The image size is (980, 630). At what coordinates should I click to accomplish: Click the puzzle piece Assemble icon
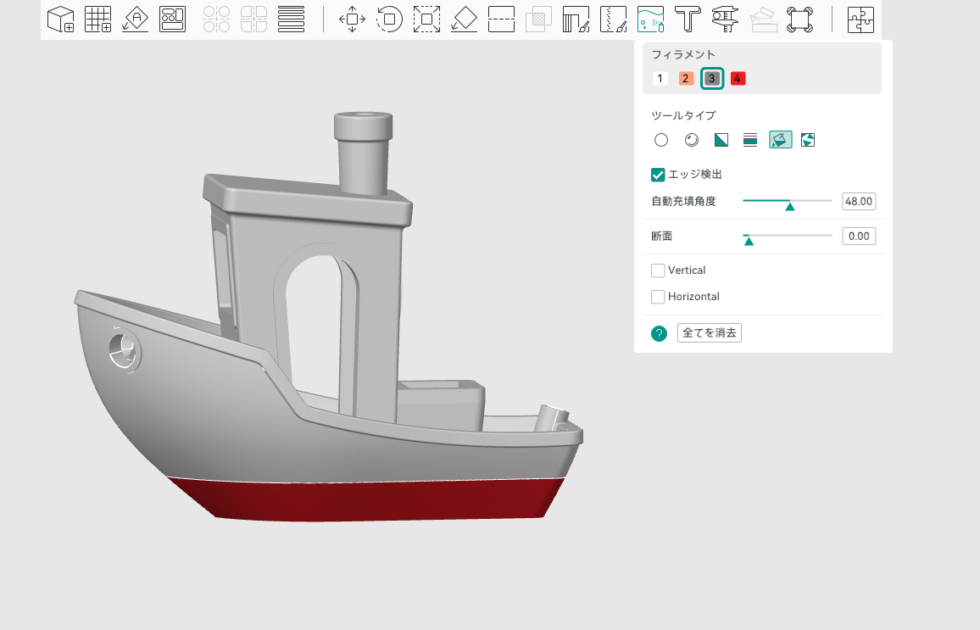[x=861, y=19]
